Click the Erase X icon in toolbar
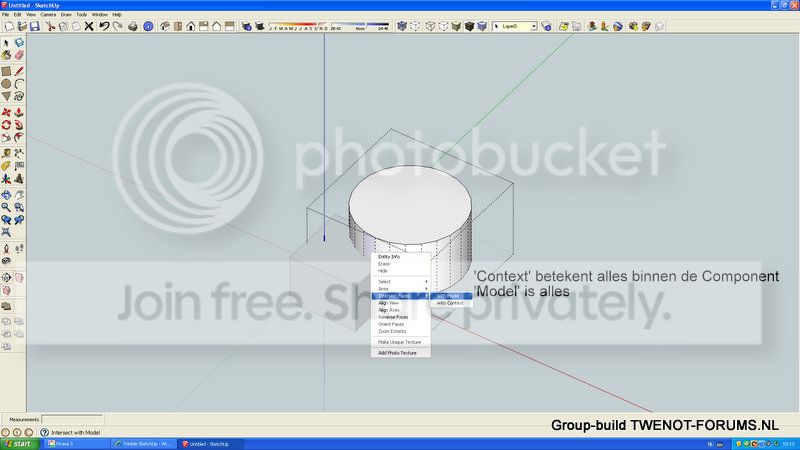Screen dimensions: 800x450 point(89,26)
